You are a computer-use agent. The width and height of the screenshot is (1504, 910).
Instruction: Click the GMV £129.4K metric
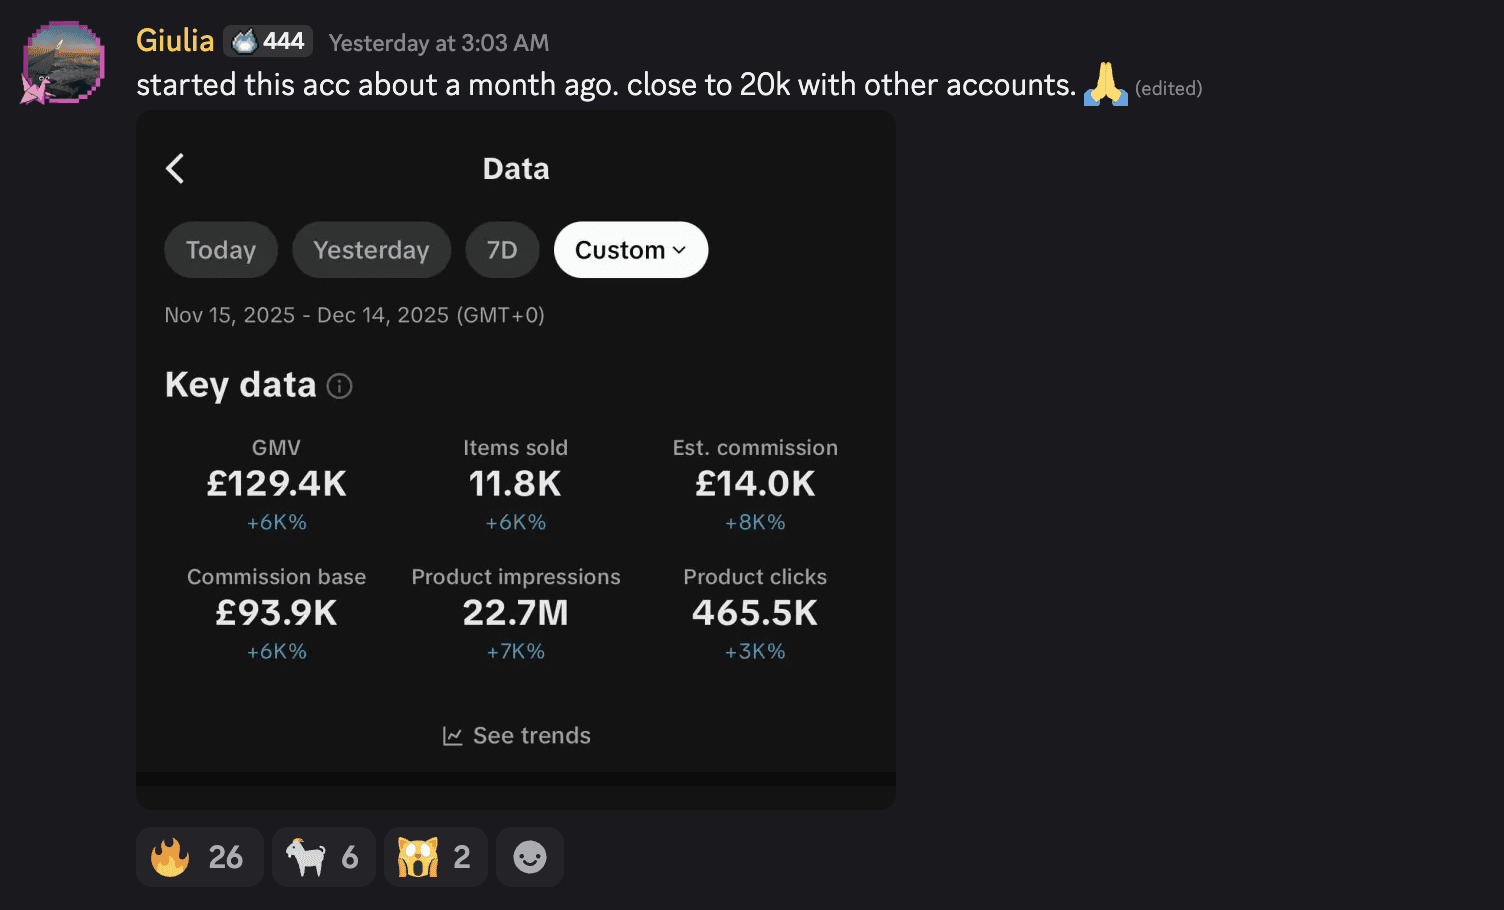[277, 484]
